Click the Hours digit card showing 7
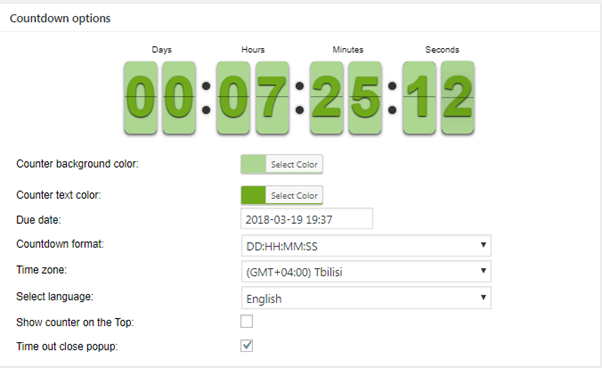 pyautogui.click(x=272, y=98)
